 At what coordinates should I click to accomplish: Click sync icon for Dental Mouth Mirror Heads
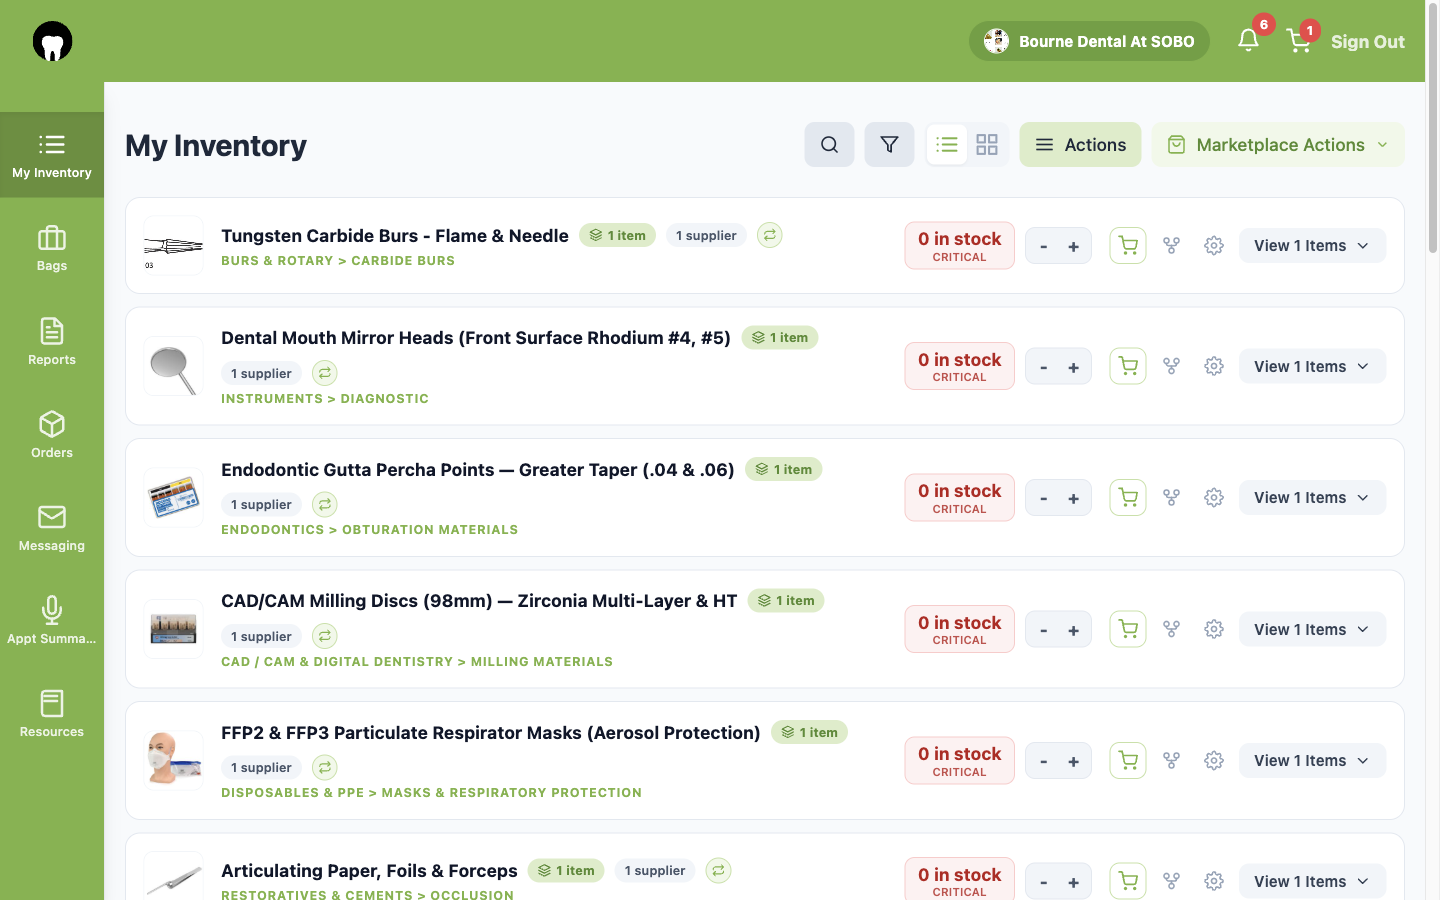pos(325,373)
